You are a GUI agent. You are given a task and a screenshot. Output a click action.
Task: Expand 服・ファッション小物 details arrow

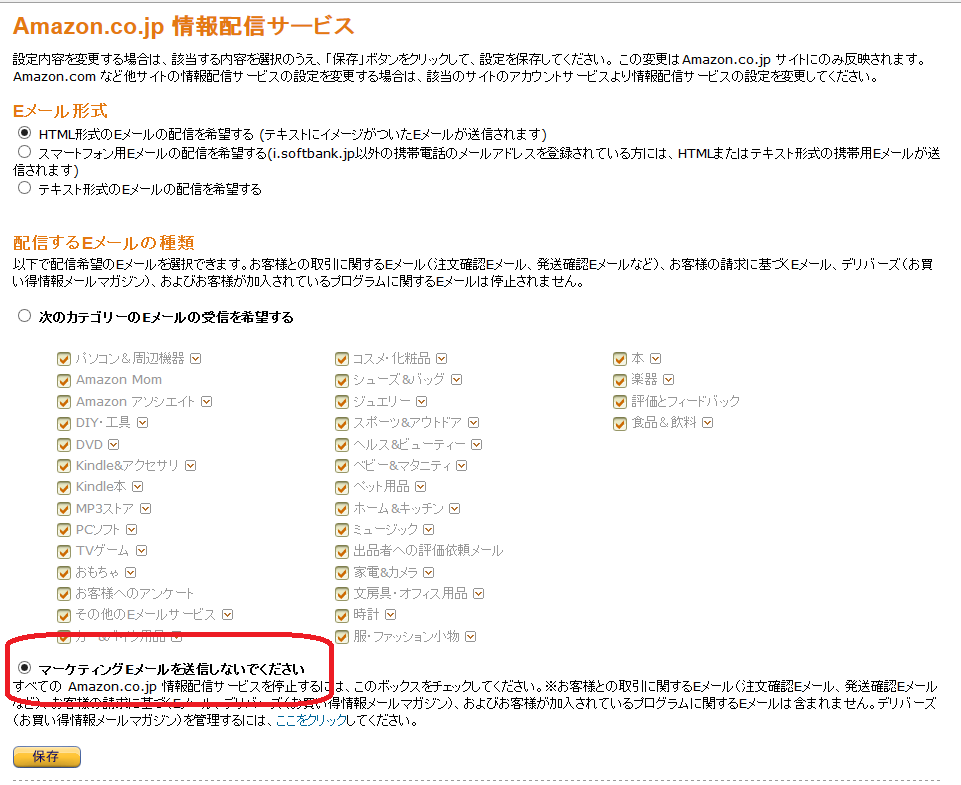pos(471,637)
